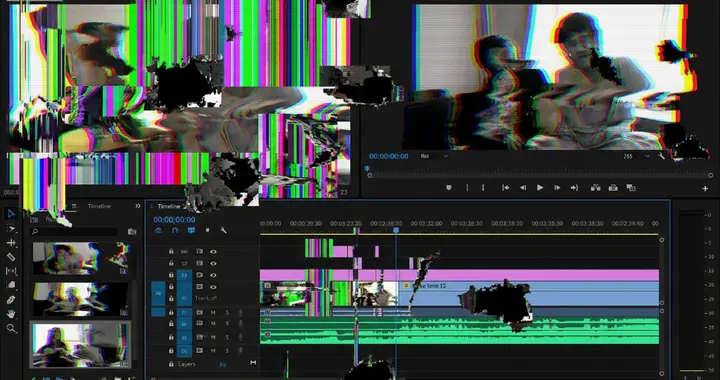The width and height of the screenshot is (720, 380).
Task: Select the green audio waveform clip
Action: click(459, 330)
